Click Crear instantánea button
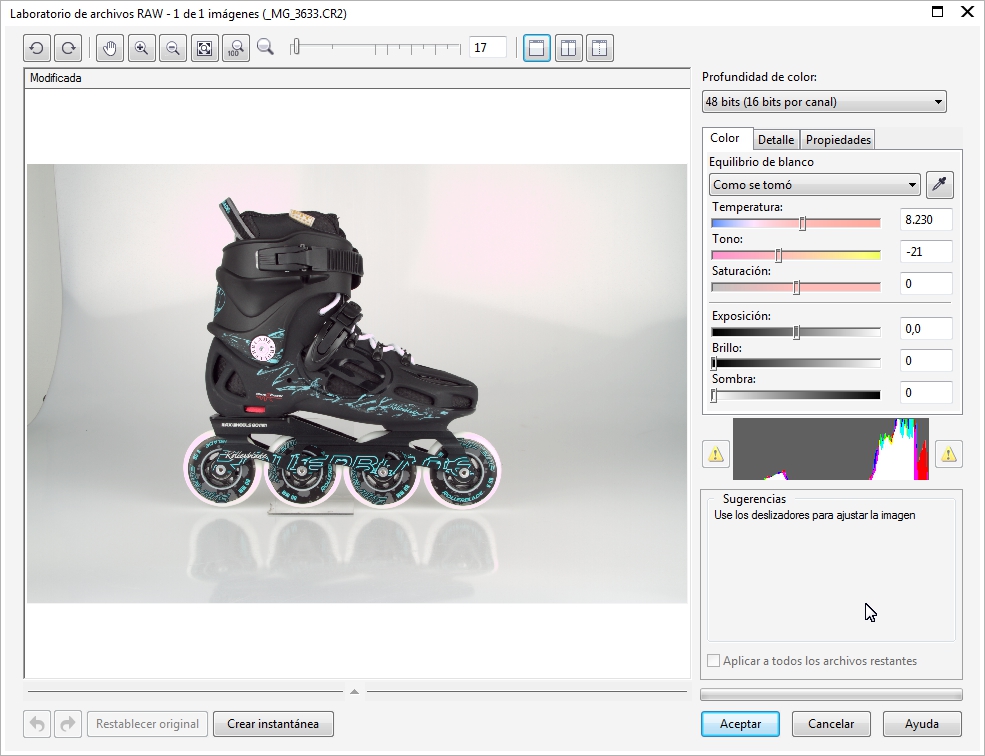The image size is (985, 756). [273, 724]
